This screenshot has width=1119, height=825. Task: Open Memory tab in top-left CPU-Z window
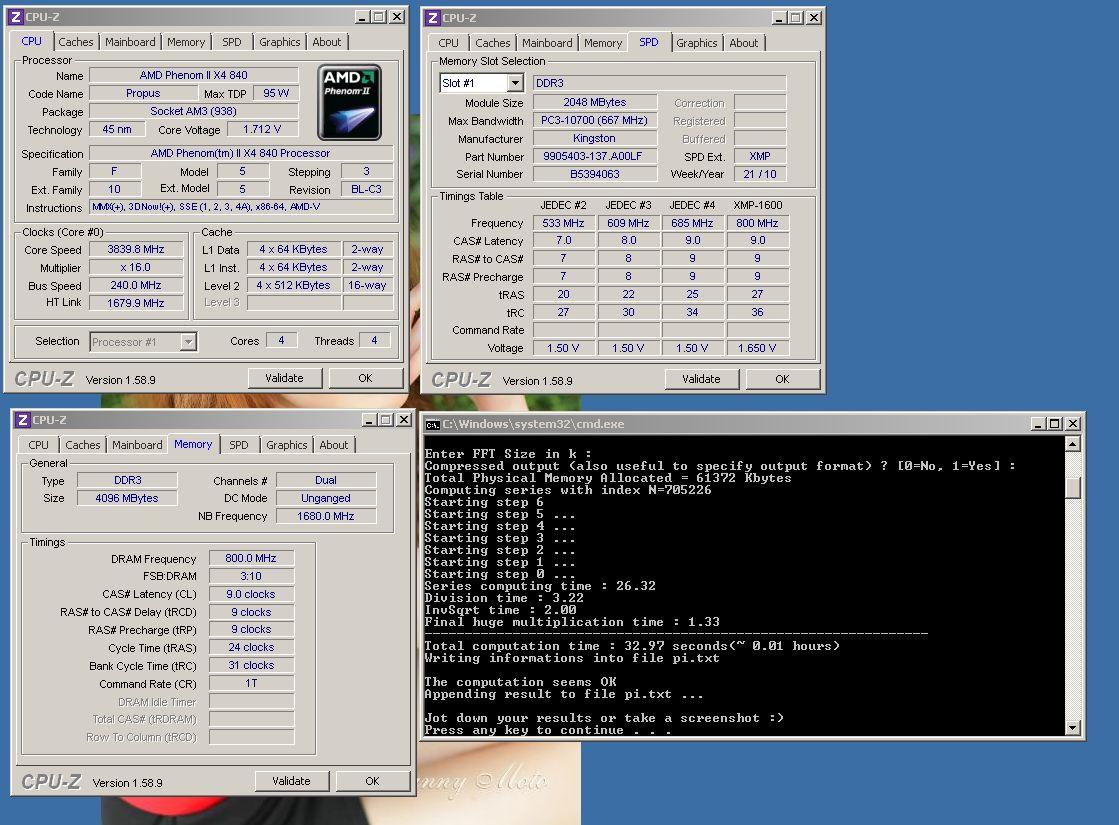click(186, 42)
